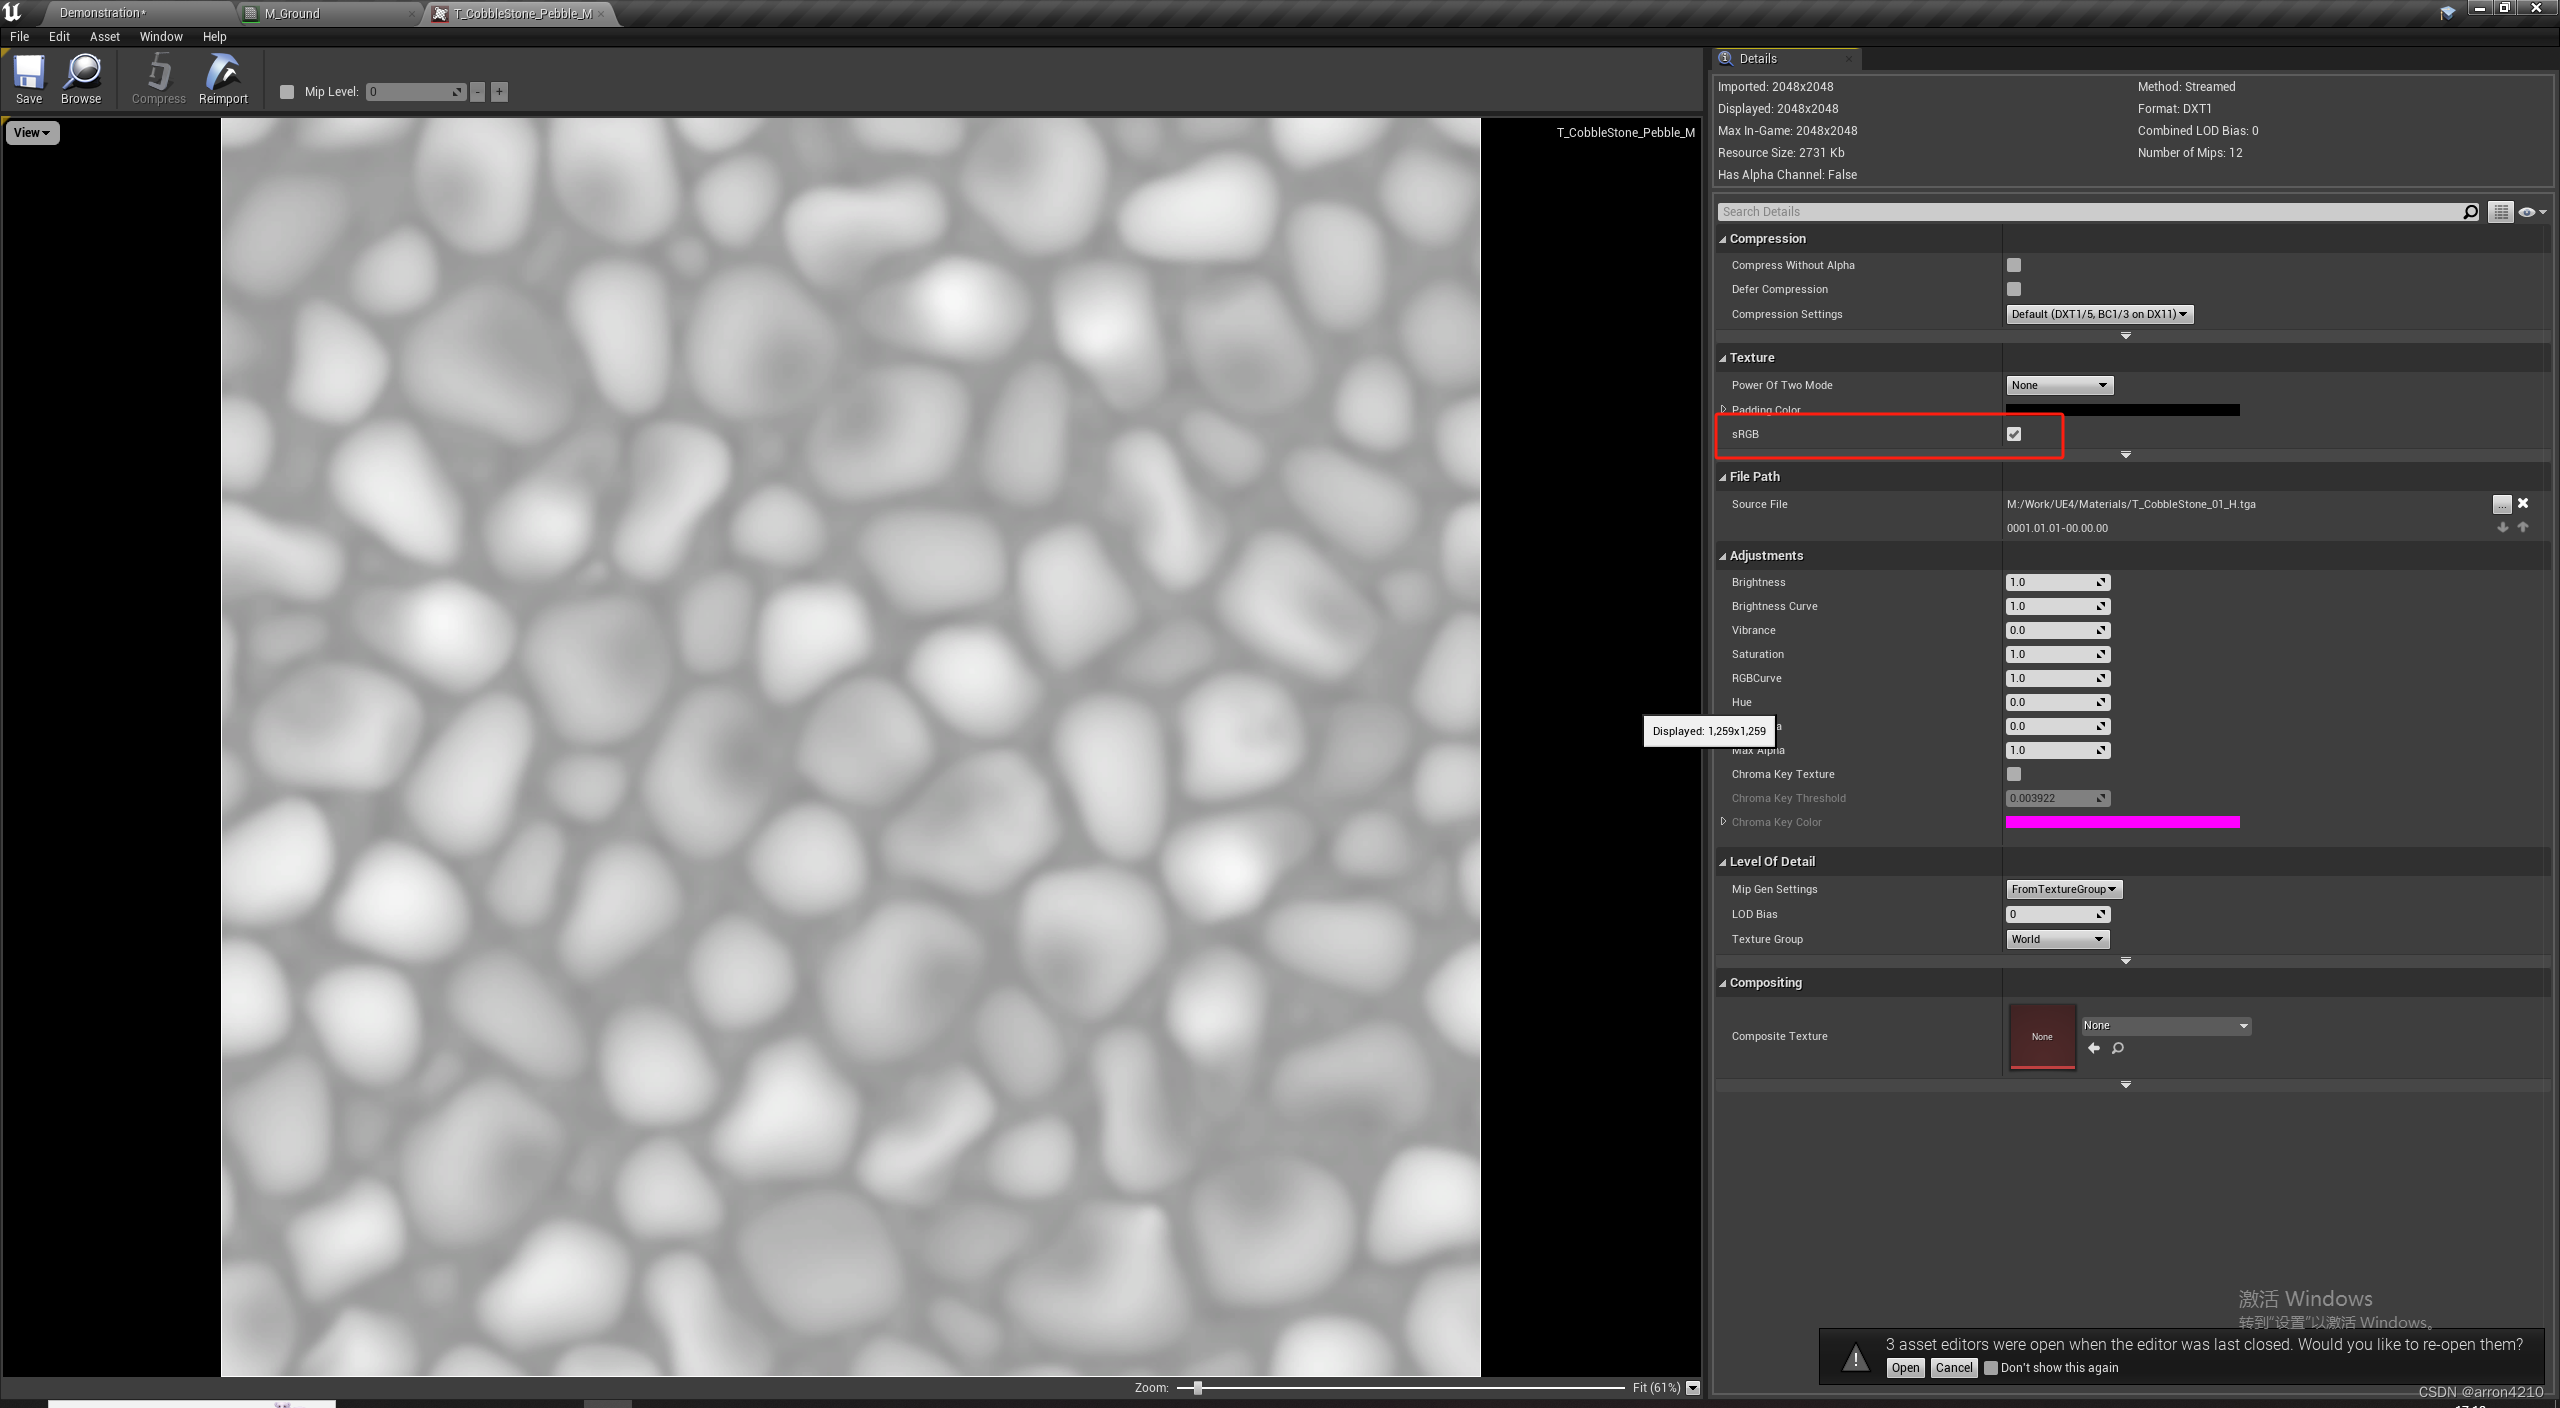Click search magnifier in Details panel

coord(2470,212)
